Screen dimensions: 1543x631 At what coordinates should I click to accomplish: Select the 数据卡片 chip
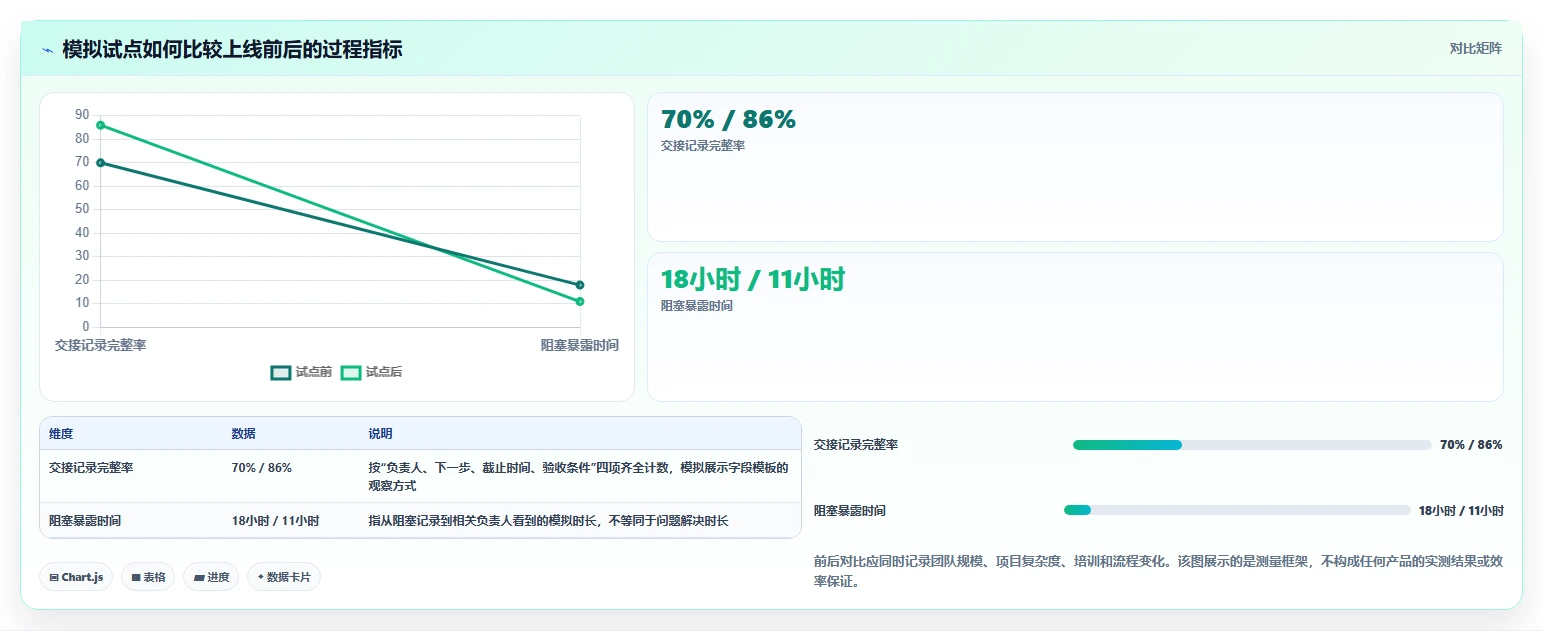pos(284,577)
